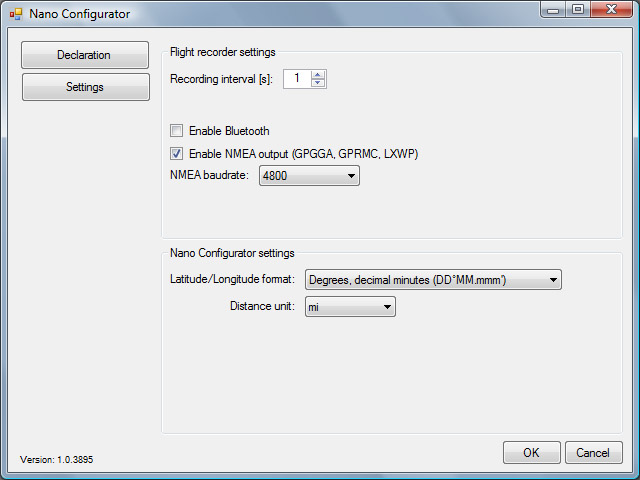Open the Distance unit dropdown
The height and width of the screenshot is (480, 640).
350,307
